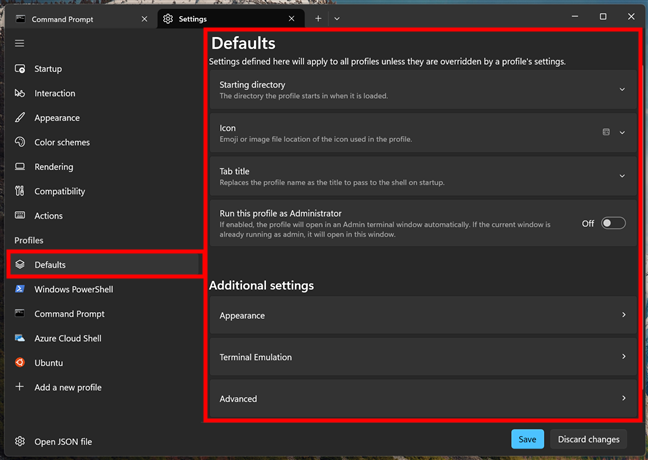
Task: Click the Color schemes palette icon
Action: [x=20, y=142]
